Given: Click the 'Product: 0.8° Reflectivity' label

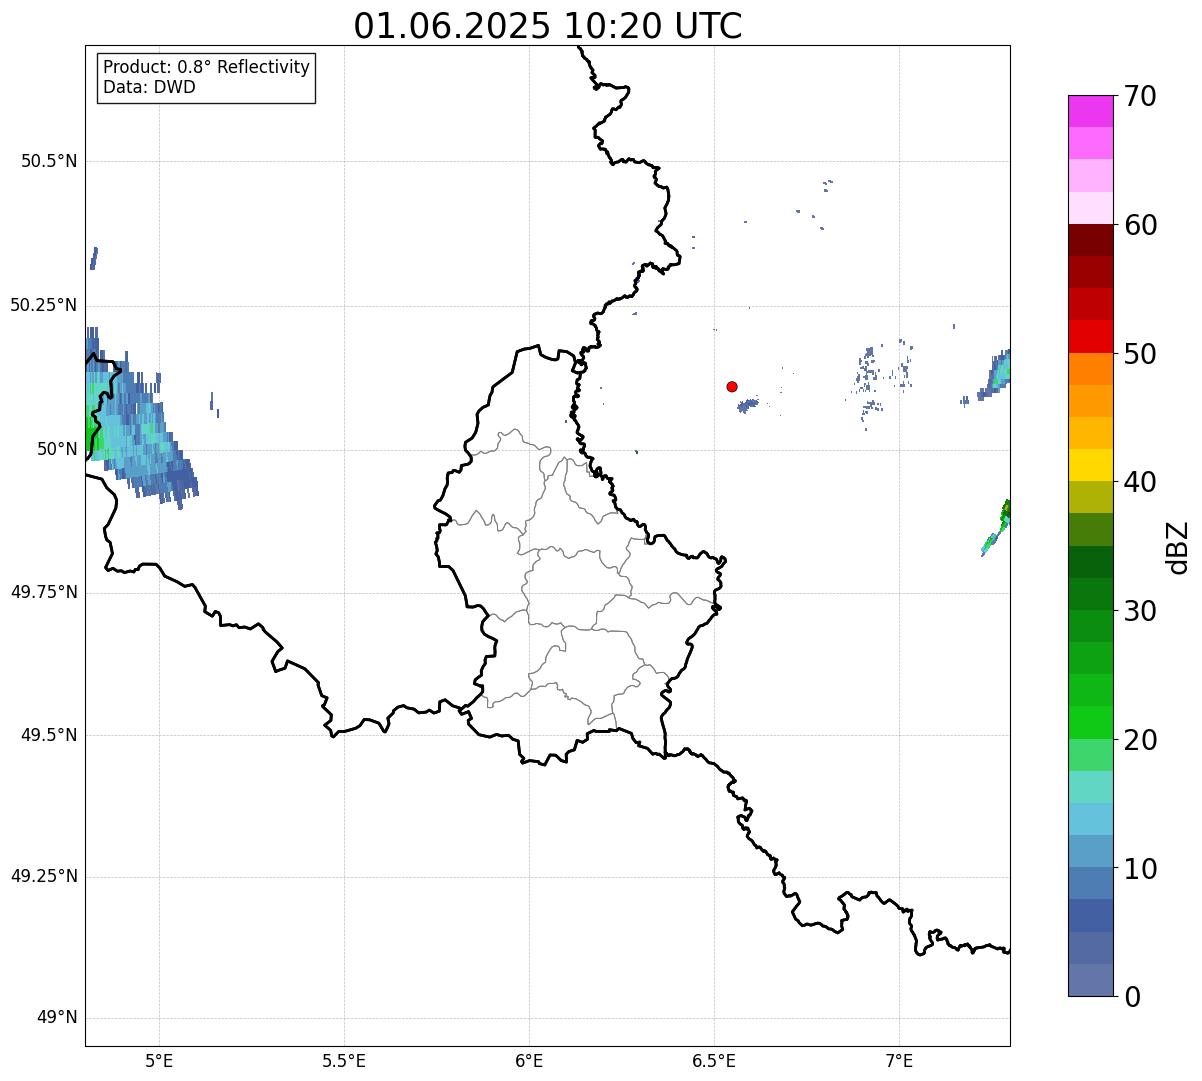Looking at the screenshot, I should pyautogui.click(x=207, y=67).
